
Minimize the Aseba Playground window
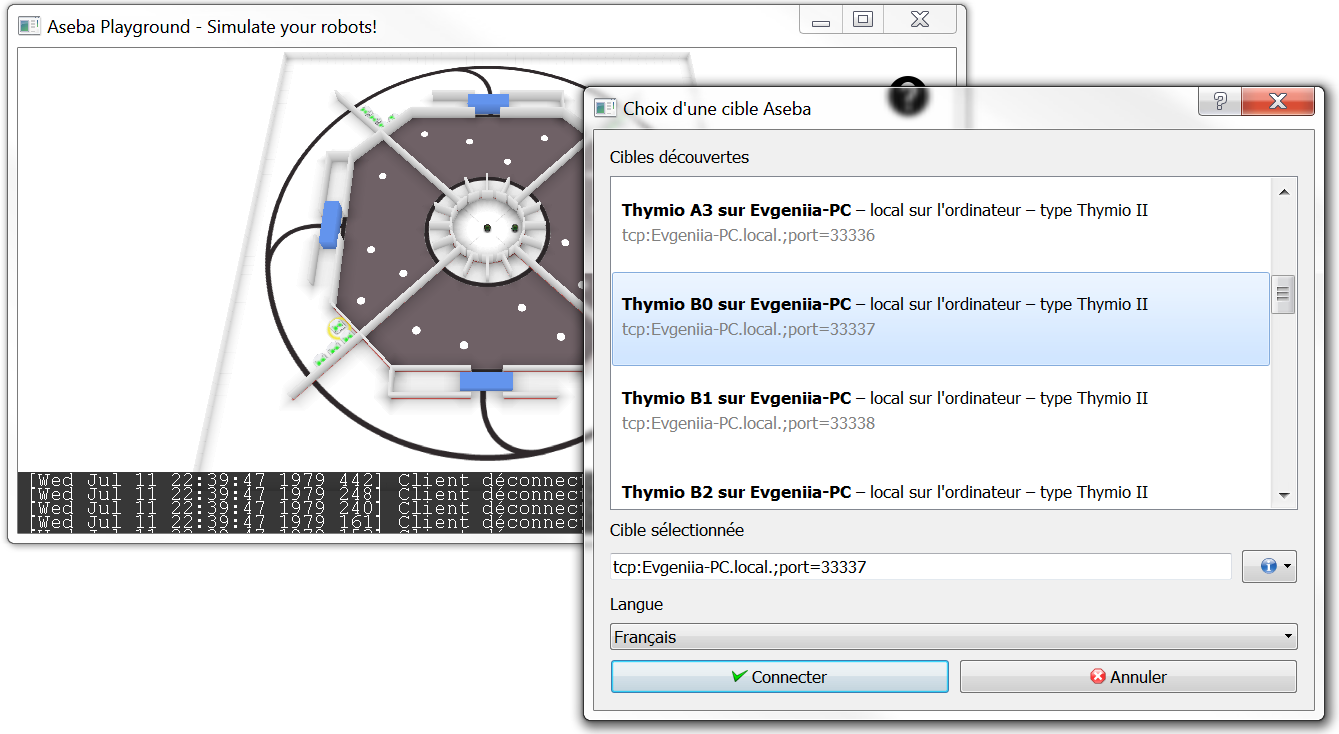pyautogui.click(x=821, y=19)
